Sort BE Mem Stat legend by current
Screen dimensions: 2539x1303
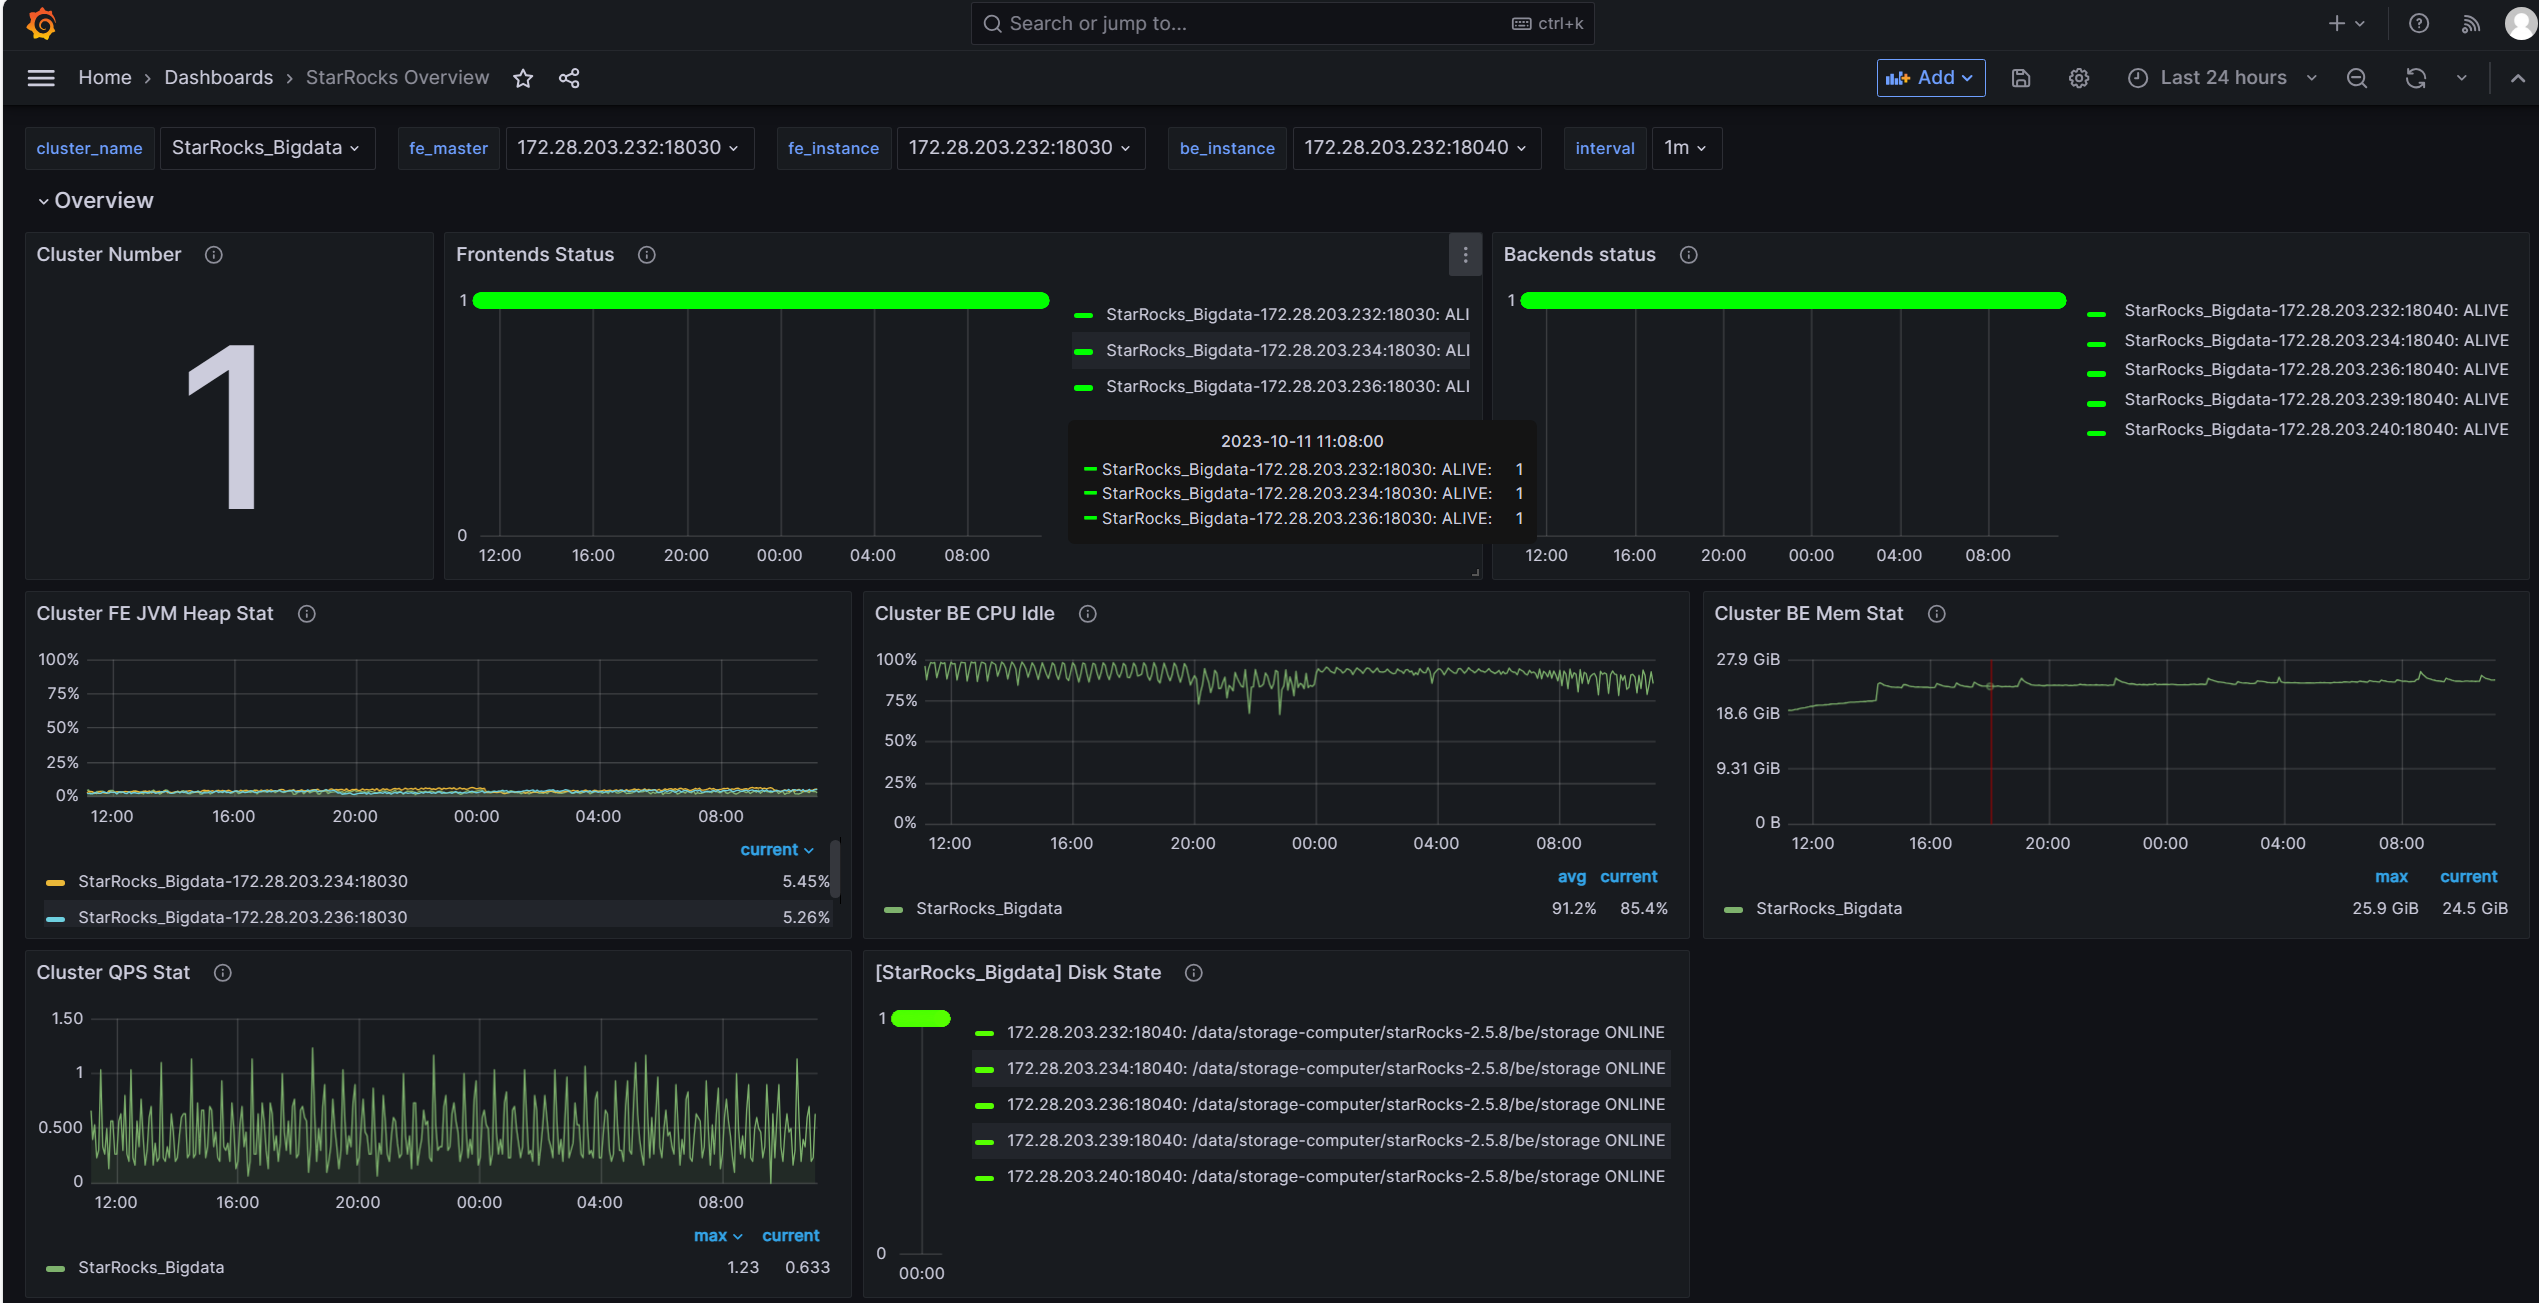[2468, 877]
